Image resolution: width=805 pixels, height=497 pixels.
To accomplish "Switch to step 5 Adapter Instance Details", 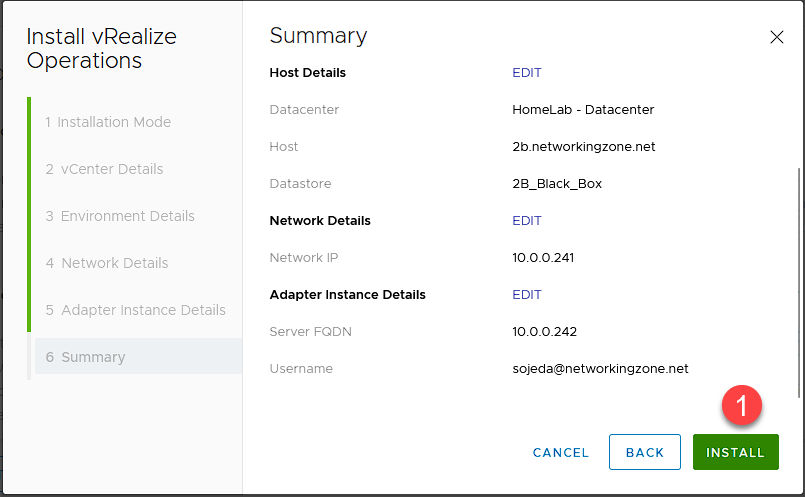I will tap(135, 310).
